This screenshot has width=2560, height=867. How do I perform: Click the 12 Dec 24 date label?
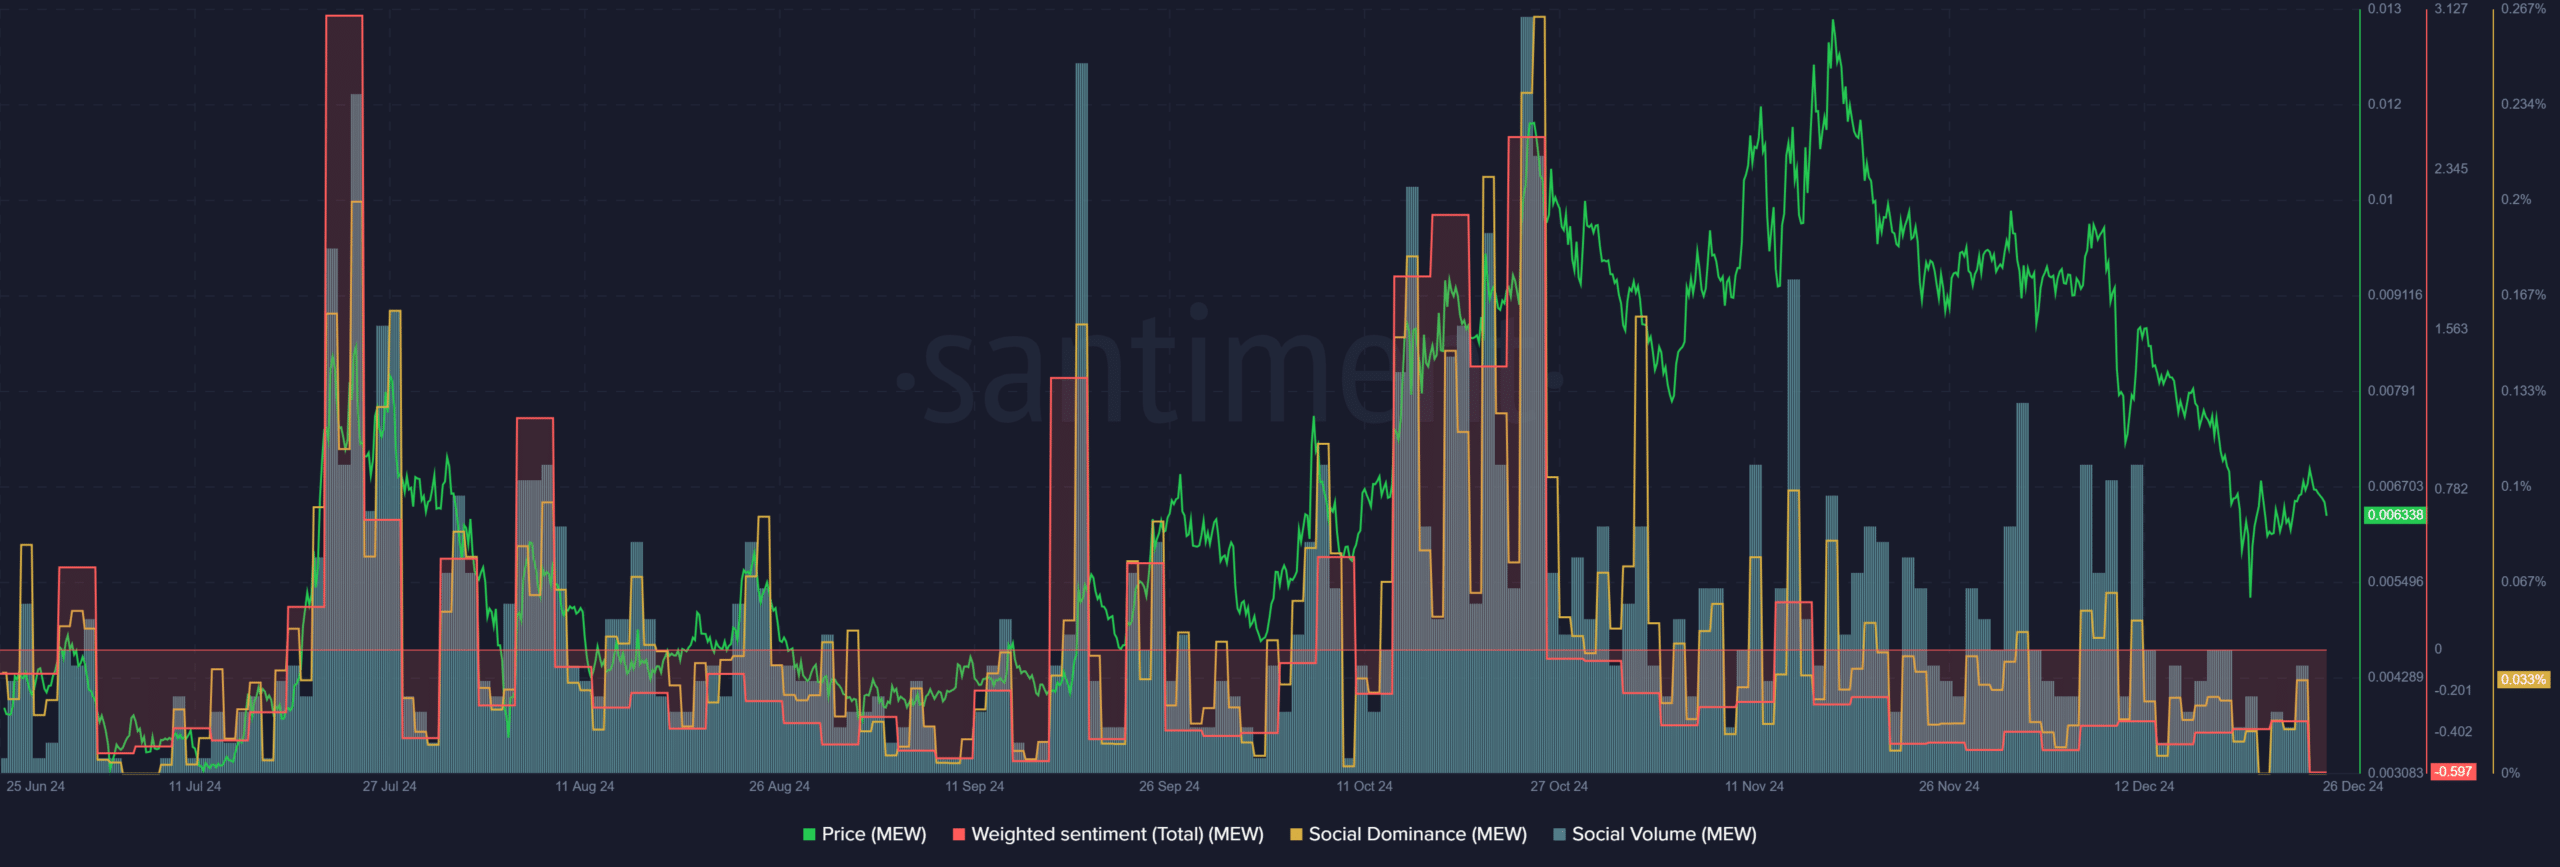(2144, 786)
